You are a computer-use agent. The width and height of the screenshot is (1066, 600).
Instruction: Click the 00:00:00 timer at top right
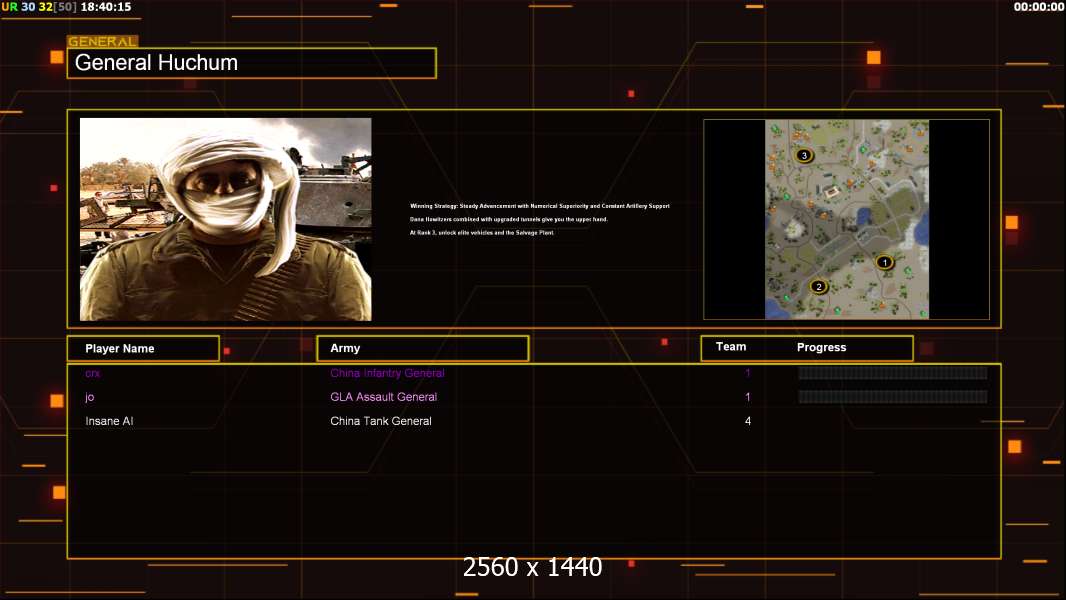(x=1039, y=7)
